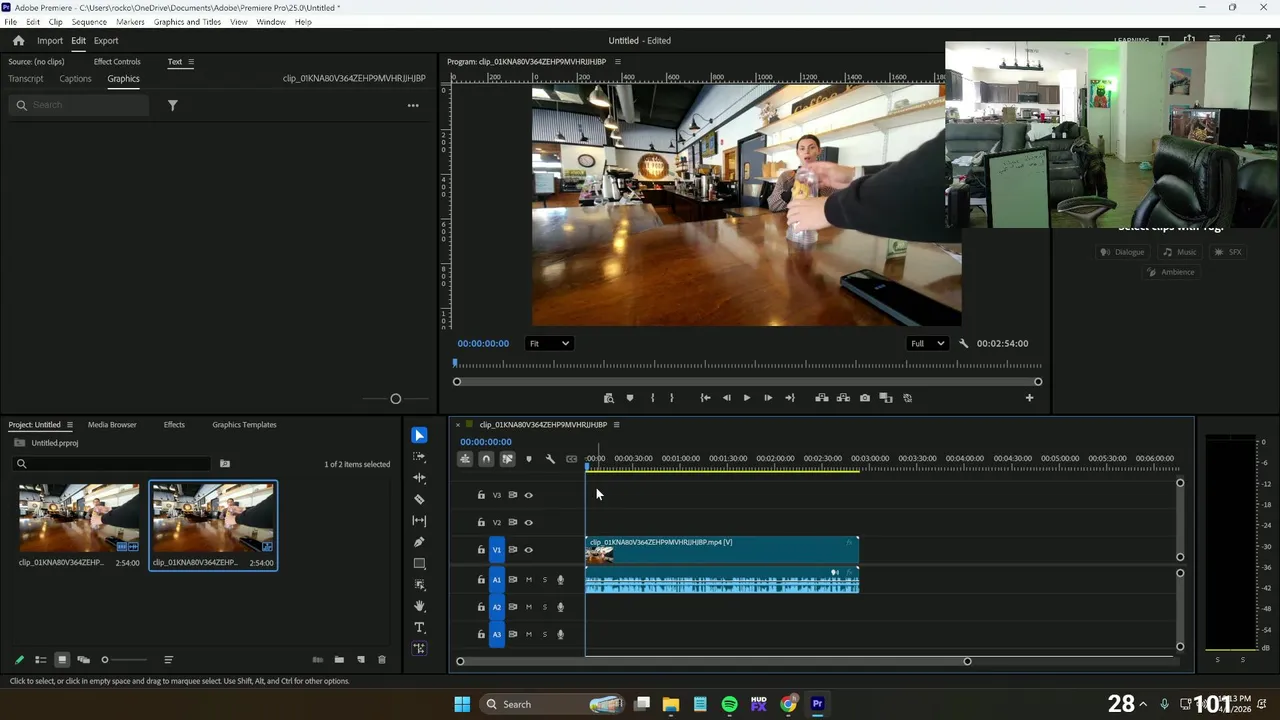Image resolution: width=1280 pixels, height=720 pixels.
Task: Solo audio track A2
Action: (x=545, y=607)
